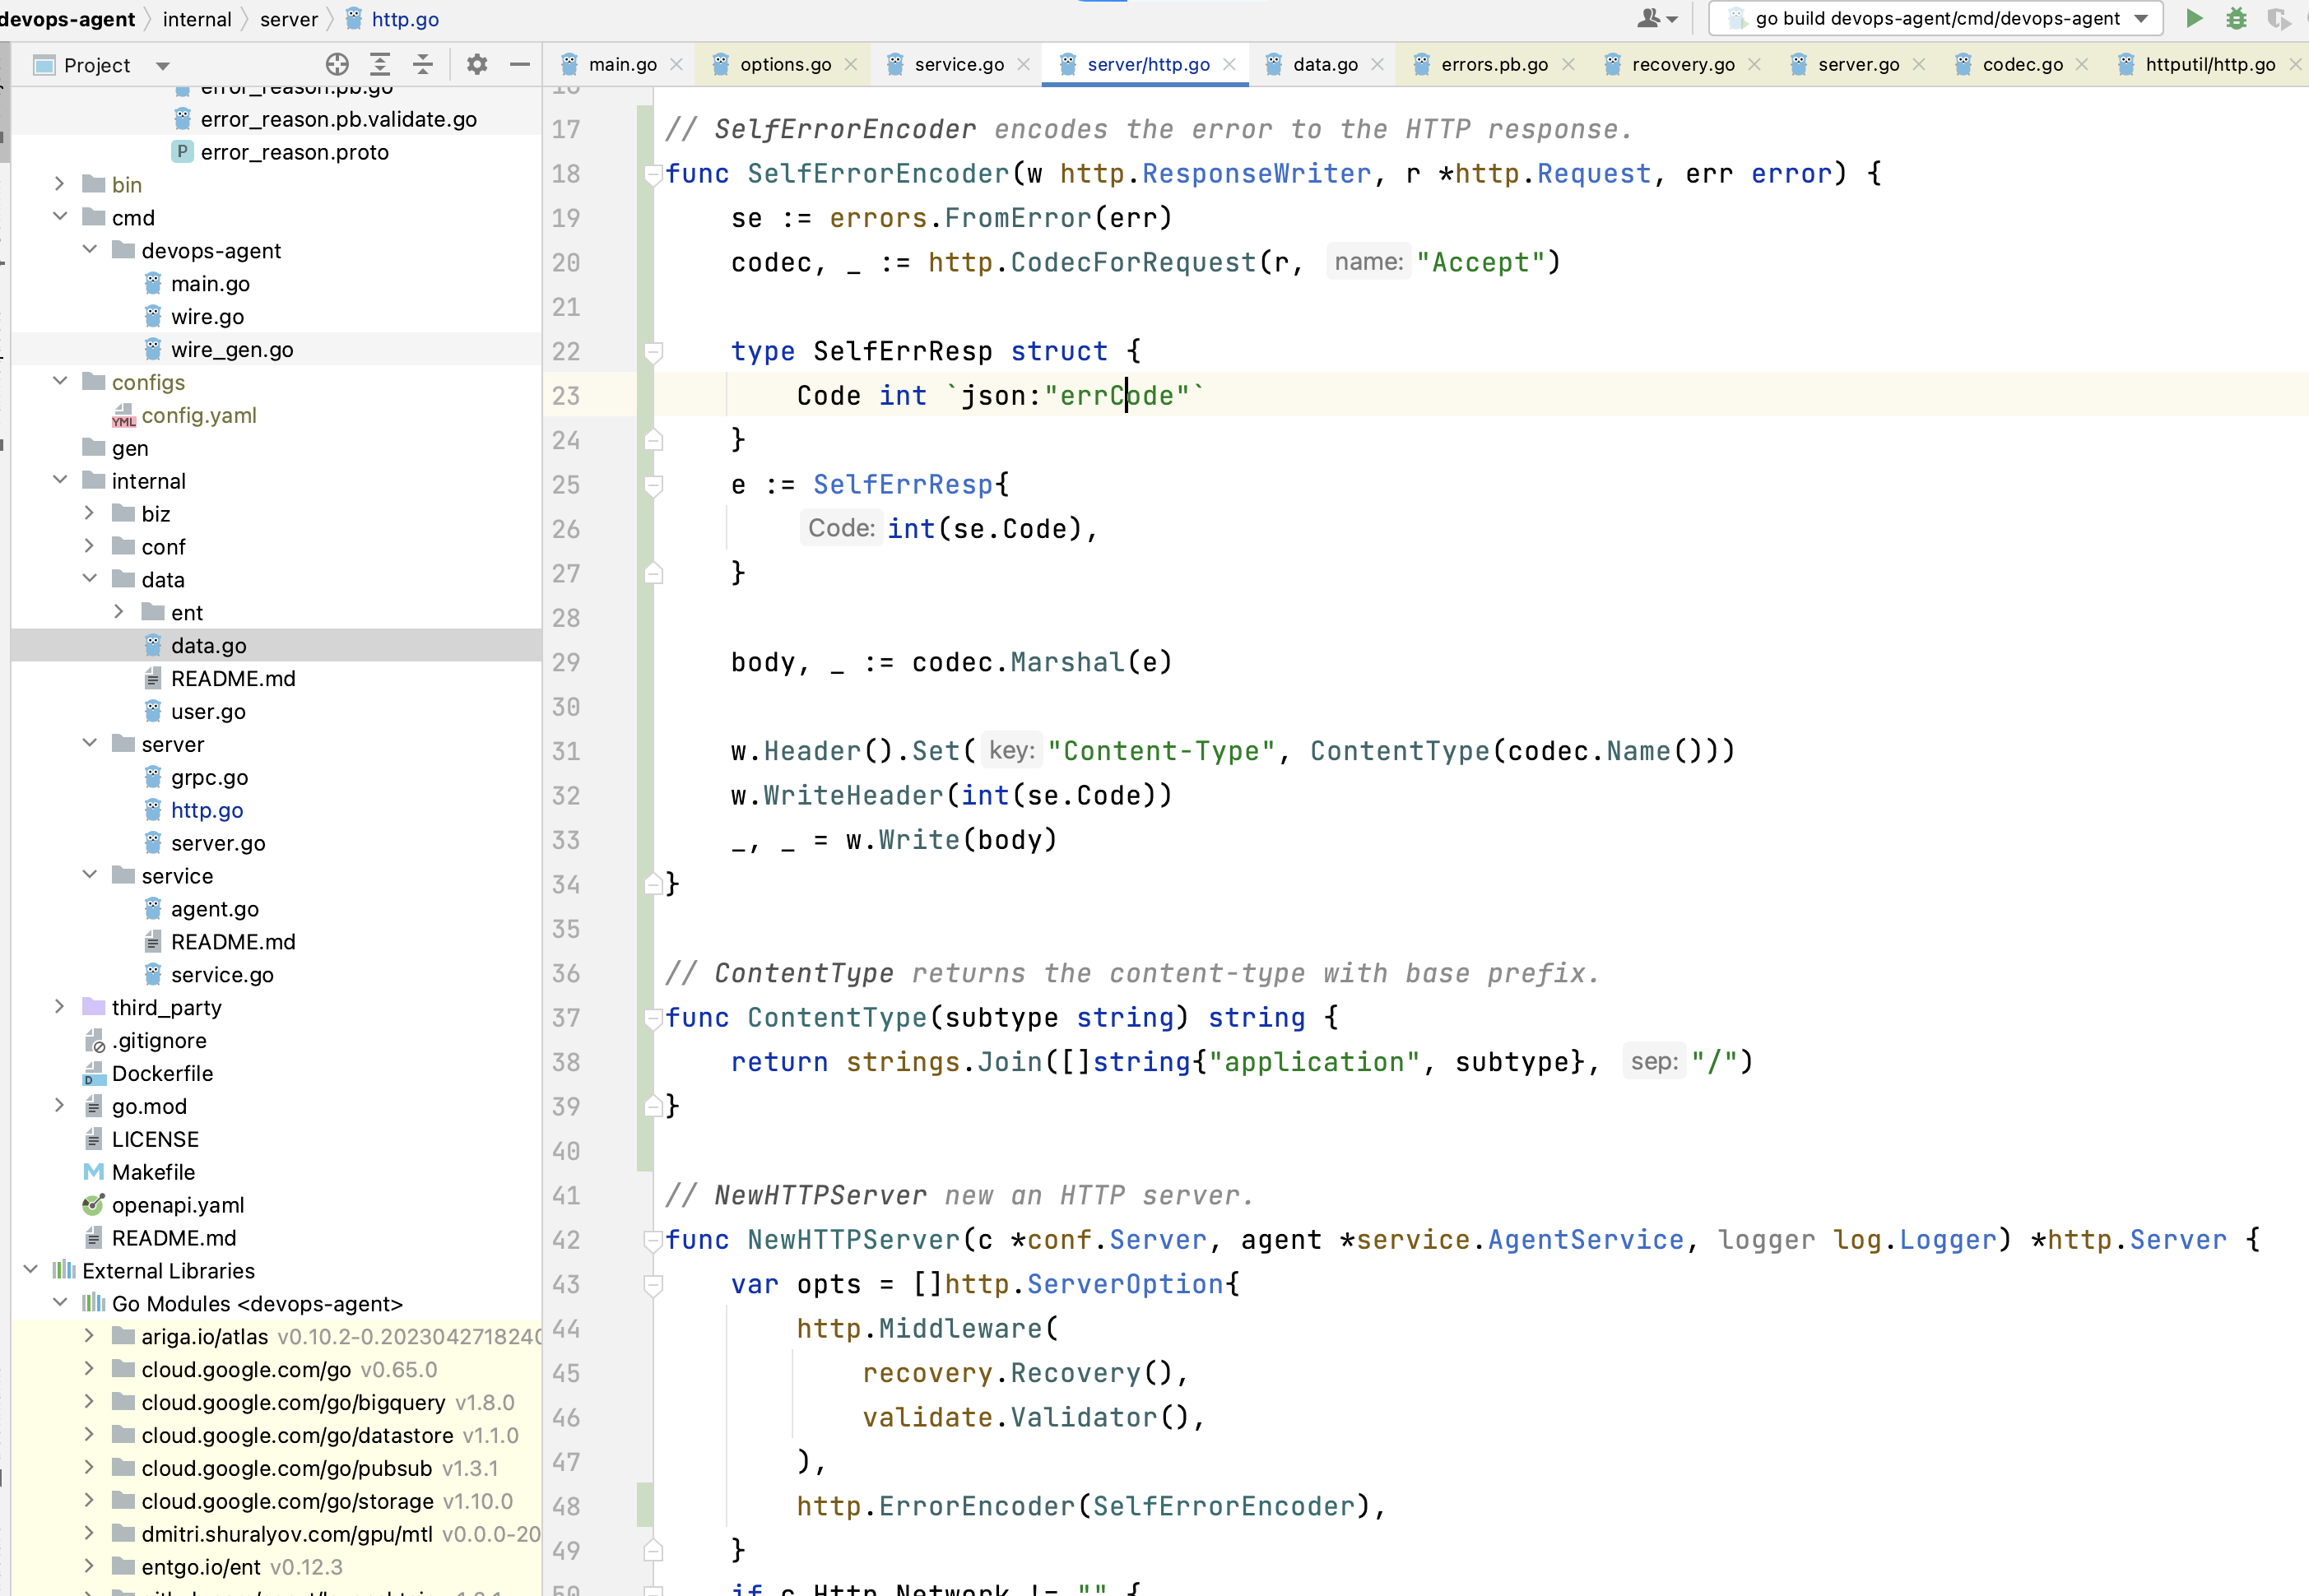Open Project panel settings gear
This screenshot has width=2309, height=1596.
[x=477, y=65]
